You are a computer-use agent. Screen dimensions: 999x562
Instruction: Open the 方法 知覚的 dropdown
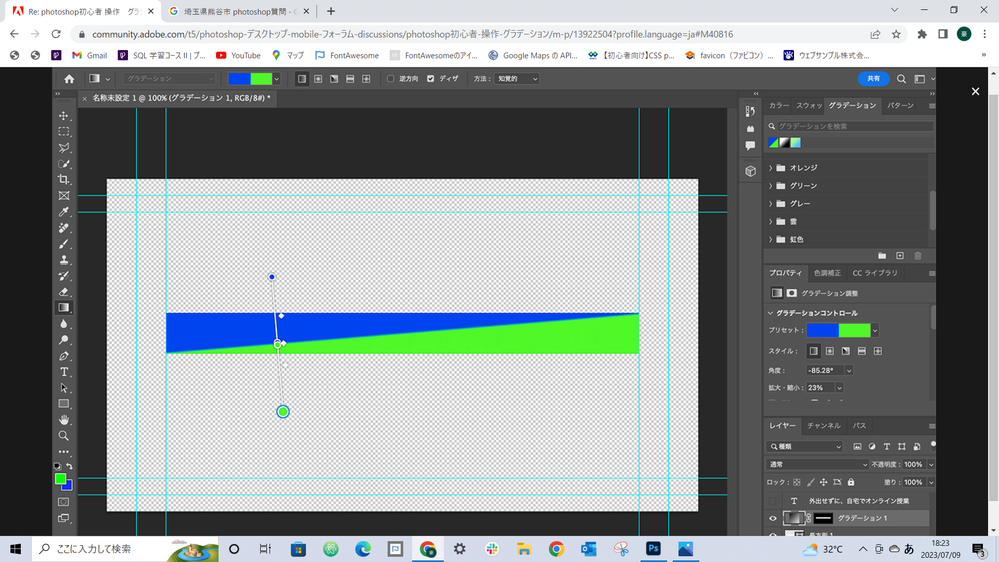click(x=517, y=79)
